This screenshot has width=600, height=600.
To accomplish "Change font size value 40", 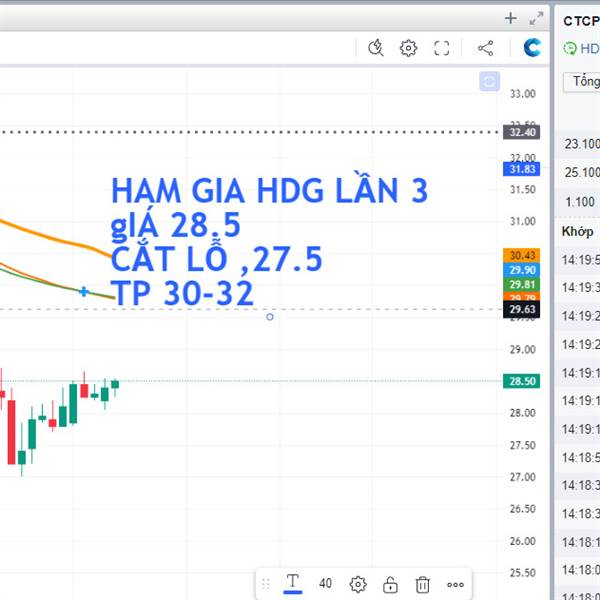I will coord(325,584).
